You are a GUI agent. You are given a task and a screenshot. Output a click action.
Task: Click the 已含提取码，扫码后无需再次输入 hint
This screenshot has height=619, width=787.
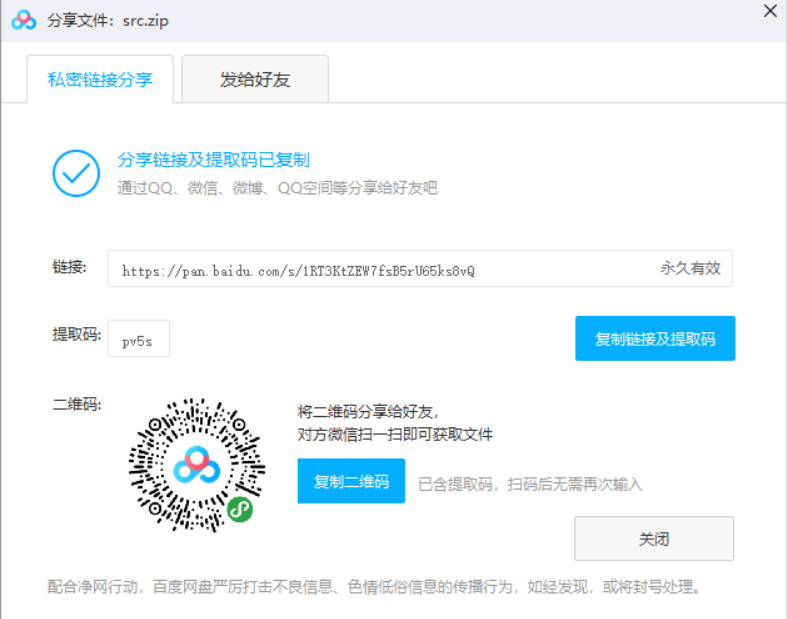click(x=530, y=484)
